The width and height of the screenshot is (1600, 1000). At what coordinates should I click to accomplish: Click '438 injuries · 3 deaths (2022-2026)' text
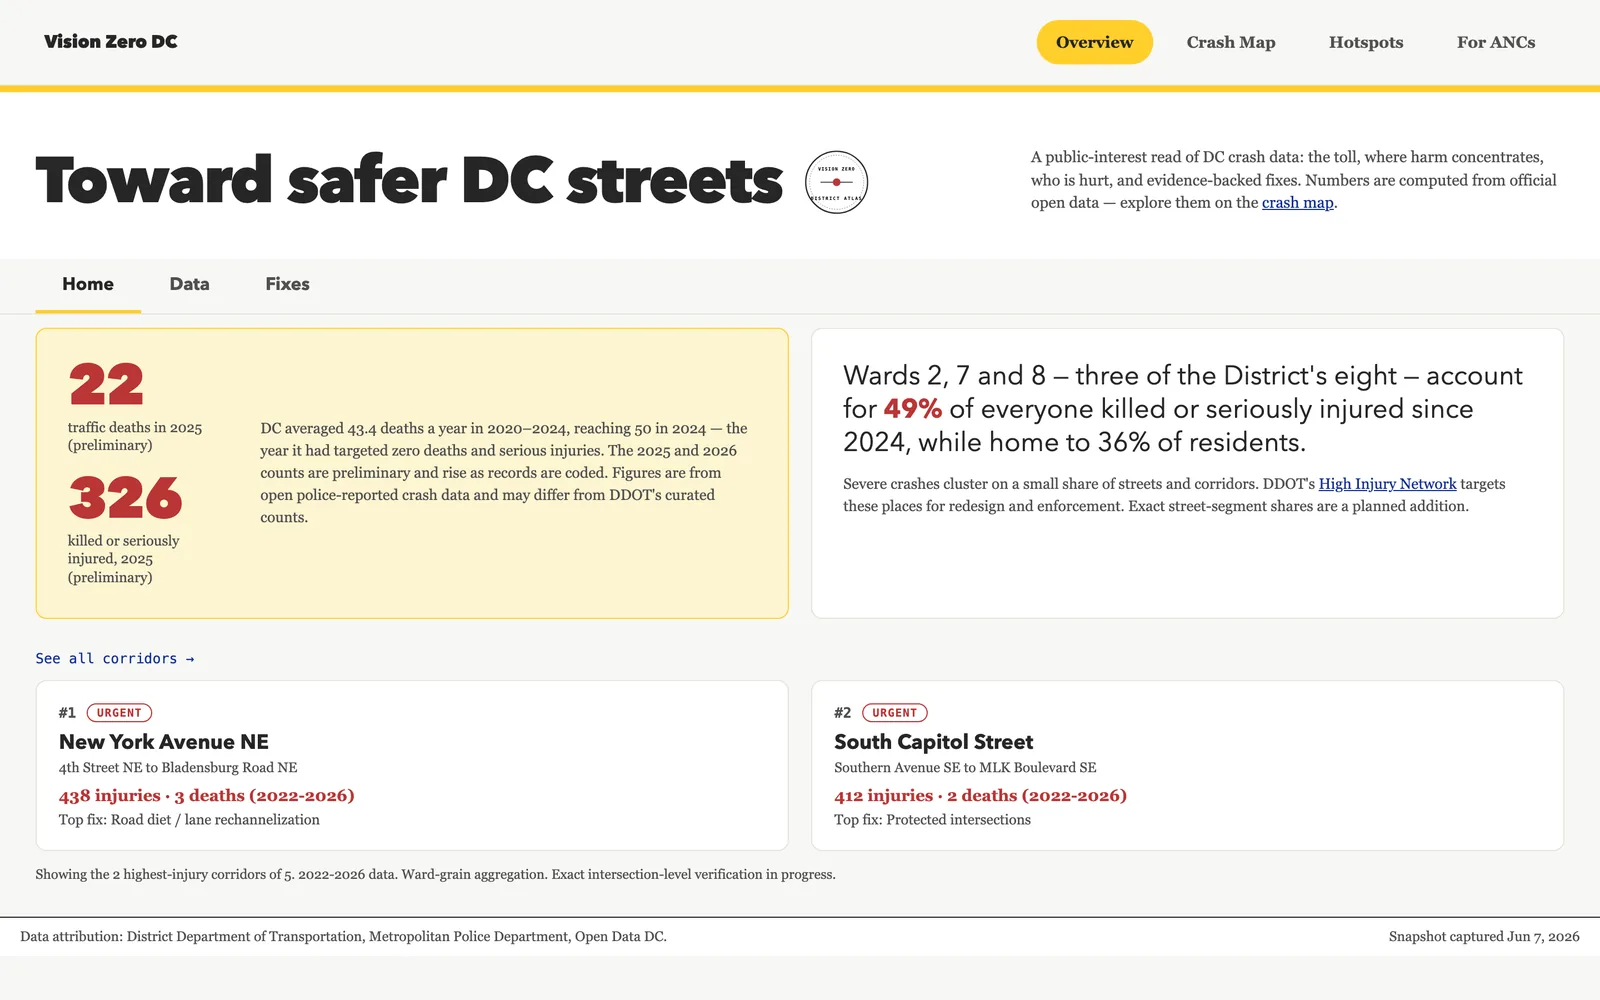point(207,796)
